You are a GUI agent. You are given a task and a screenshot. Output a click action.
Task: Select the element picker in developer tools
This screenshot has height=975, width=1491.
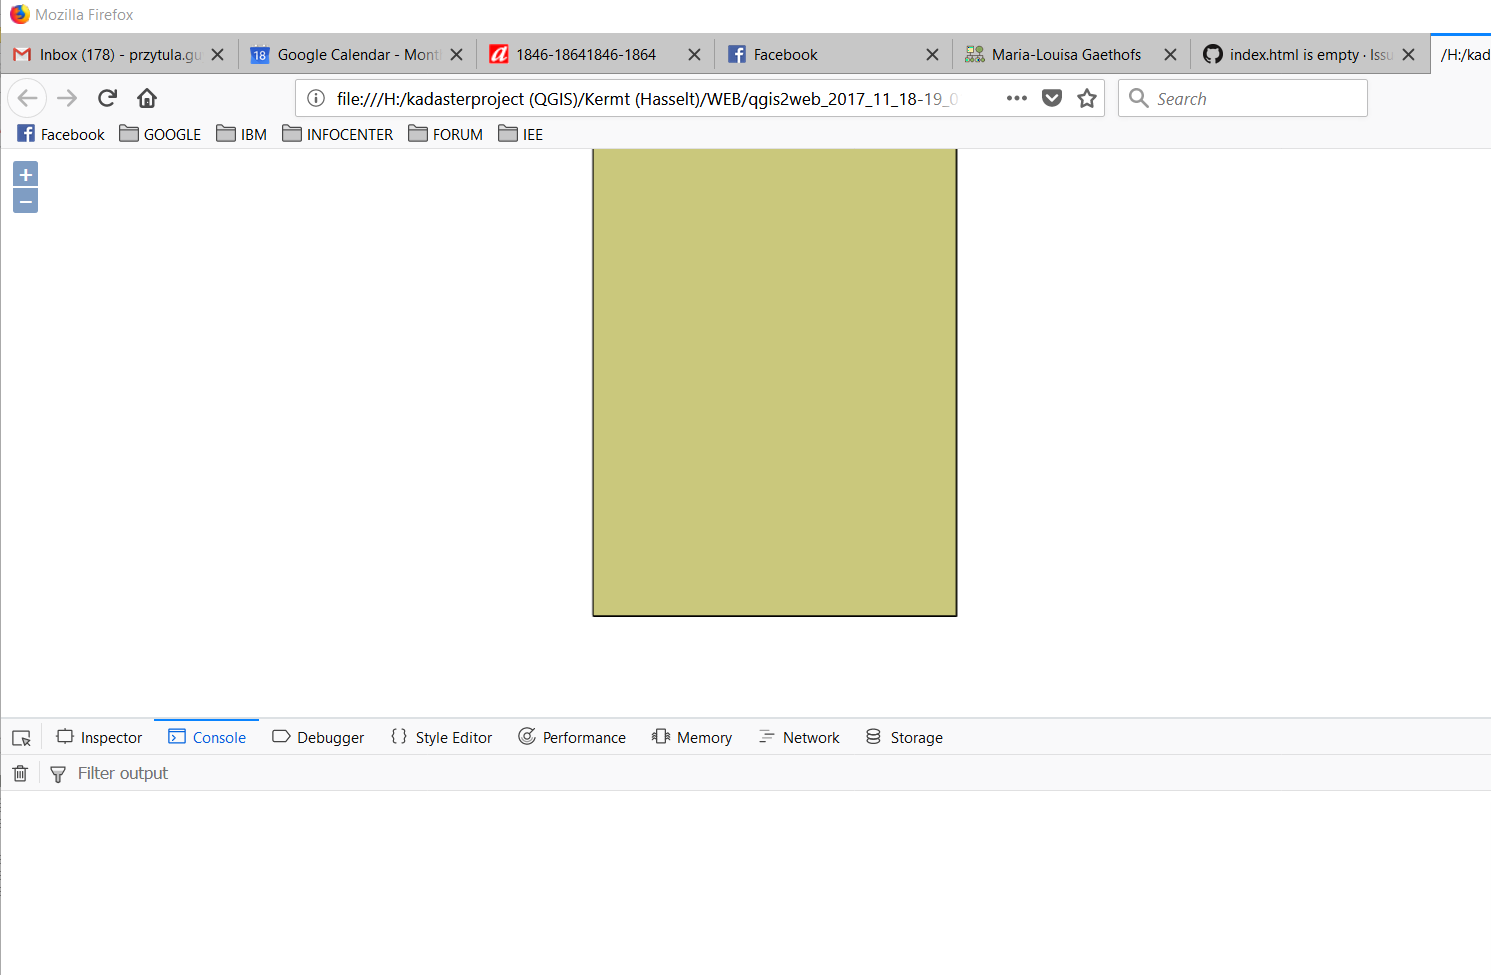pos(20,737)
